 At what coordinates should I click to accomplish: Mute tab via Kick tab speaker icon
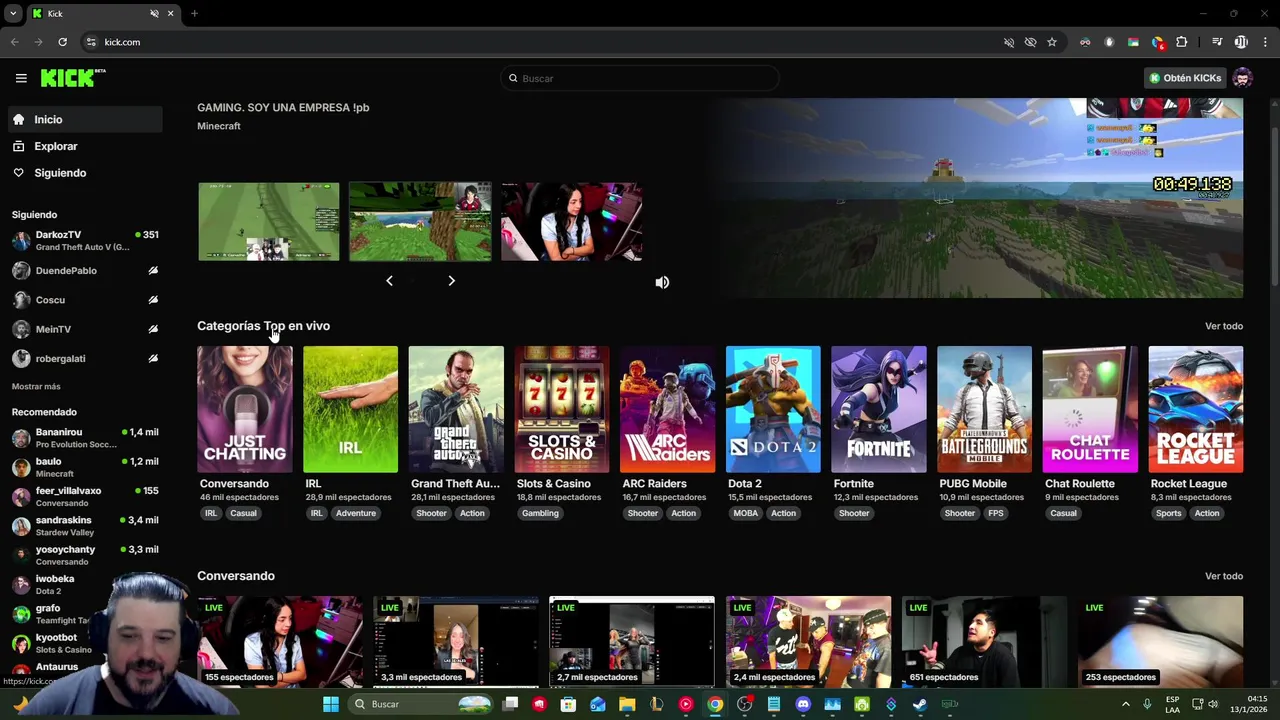(154, 13)
